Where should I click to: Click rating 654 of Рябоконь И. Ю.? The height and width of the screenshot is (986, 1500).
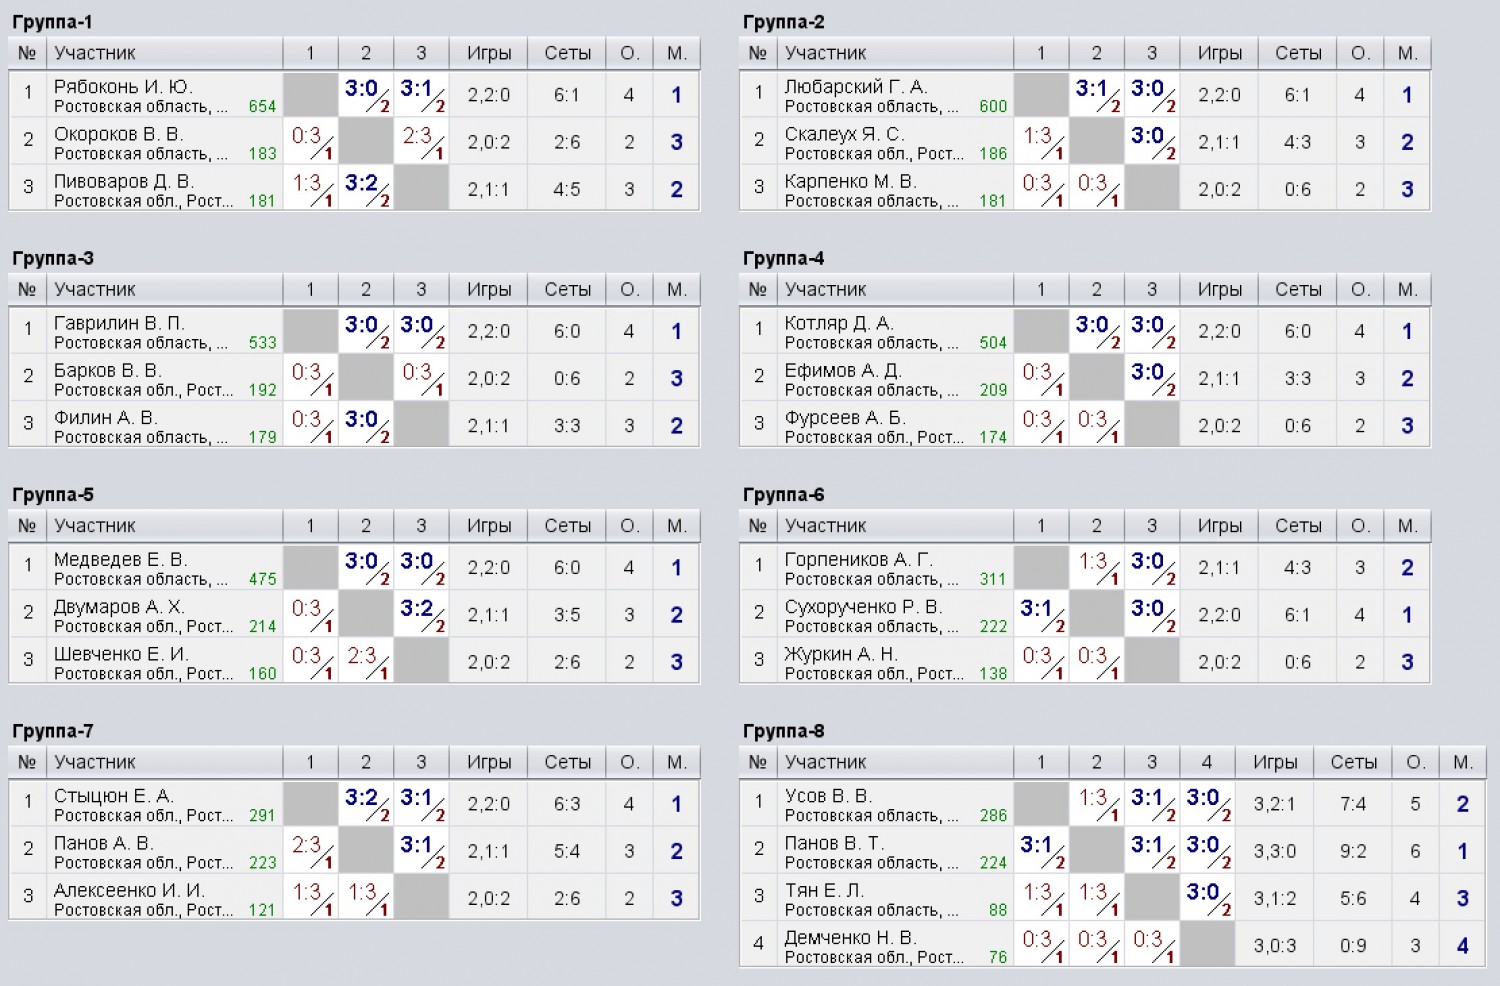(262, 106)
